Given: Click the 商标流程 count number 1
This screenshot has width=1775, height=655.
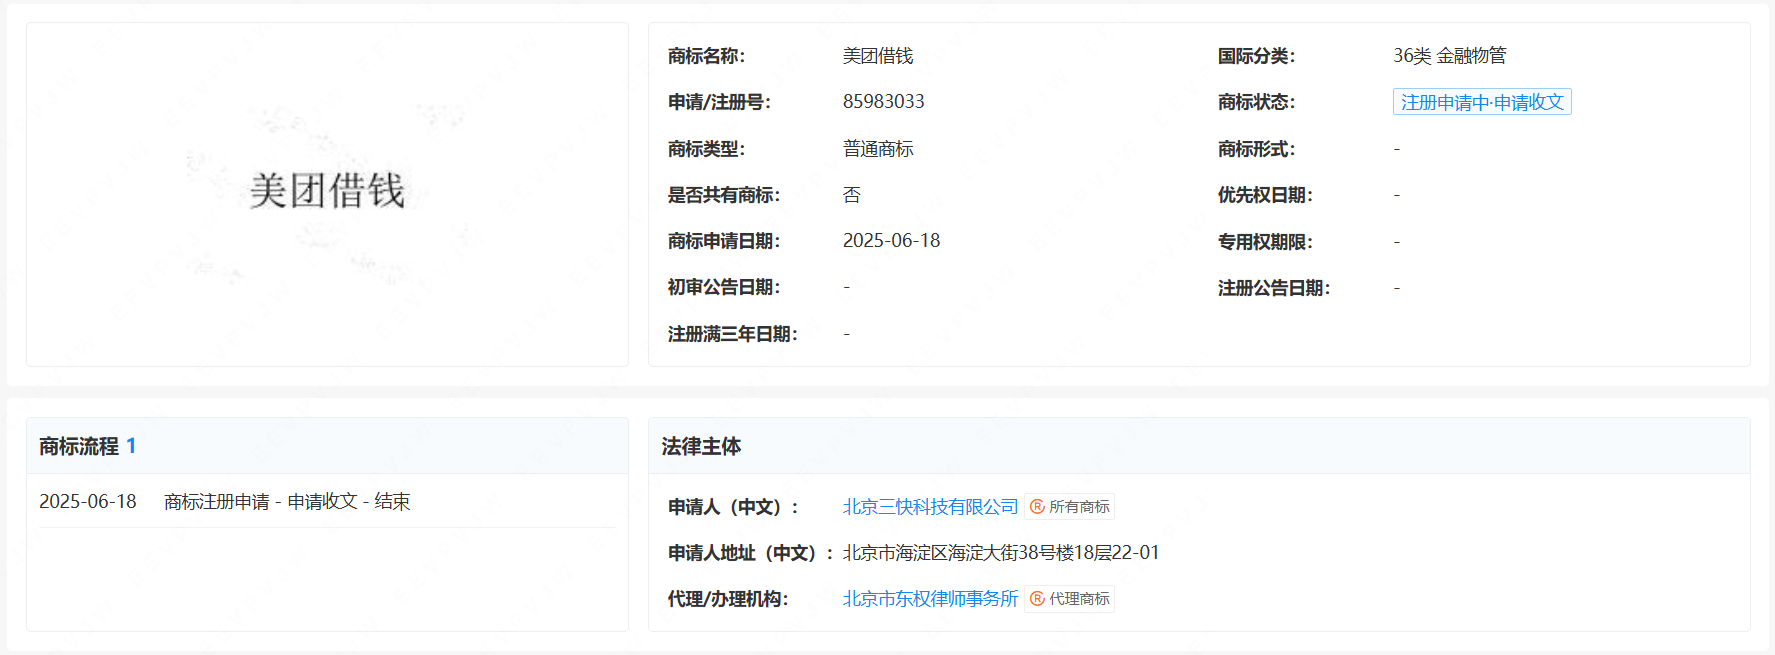Looking at the screenshot, I should coord(131,446).
